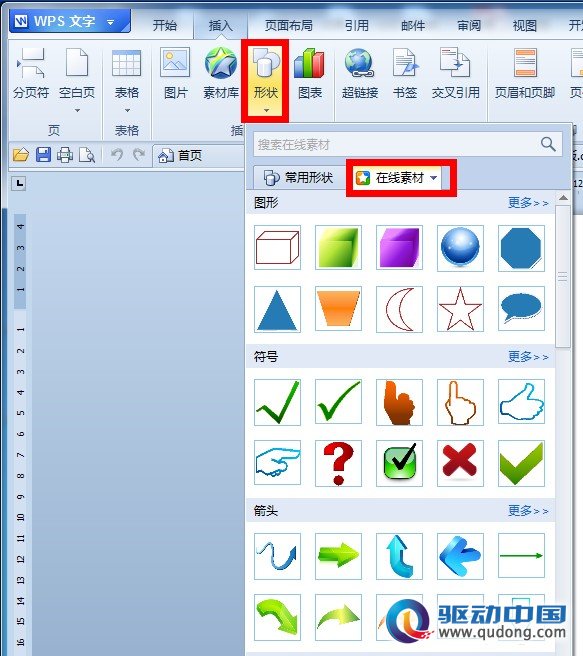Screen dimensions: 583x656
Task: Click 更多>> link beside 箭头
Action: point(528,510)
